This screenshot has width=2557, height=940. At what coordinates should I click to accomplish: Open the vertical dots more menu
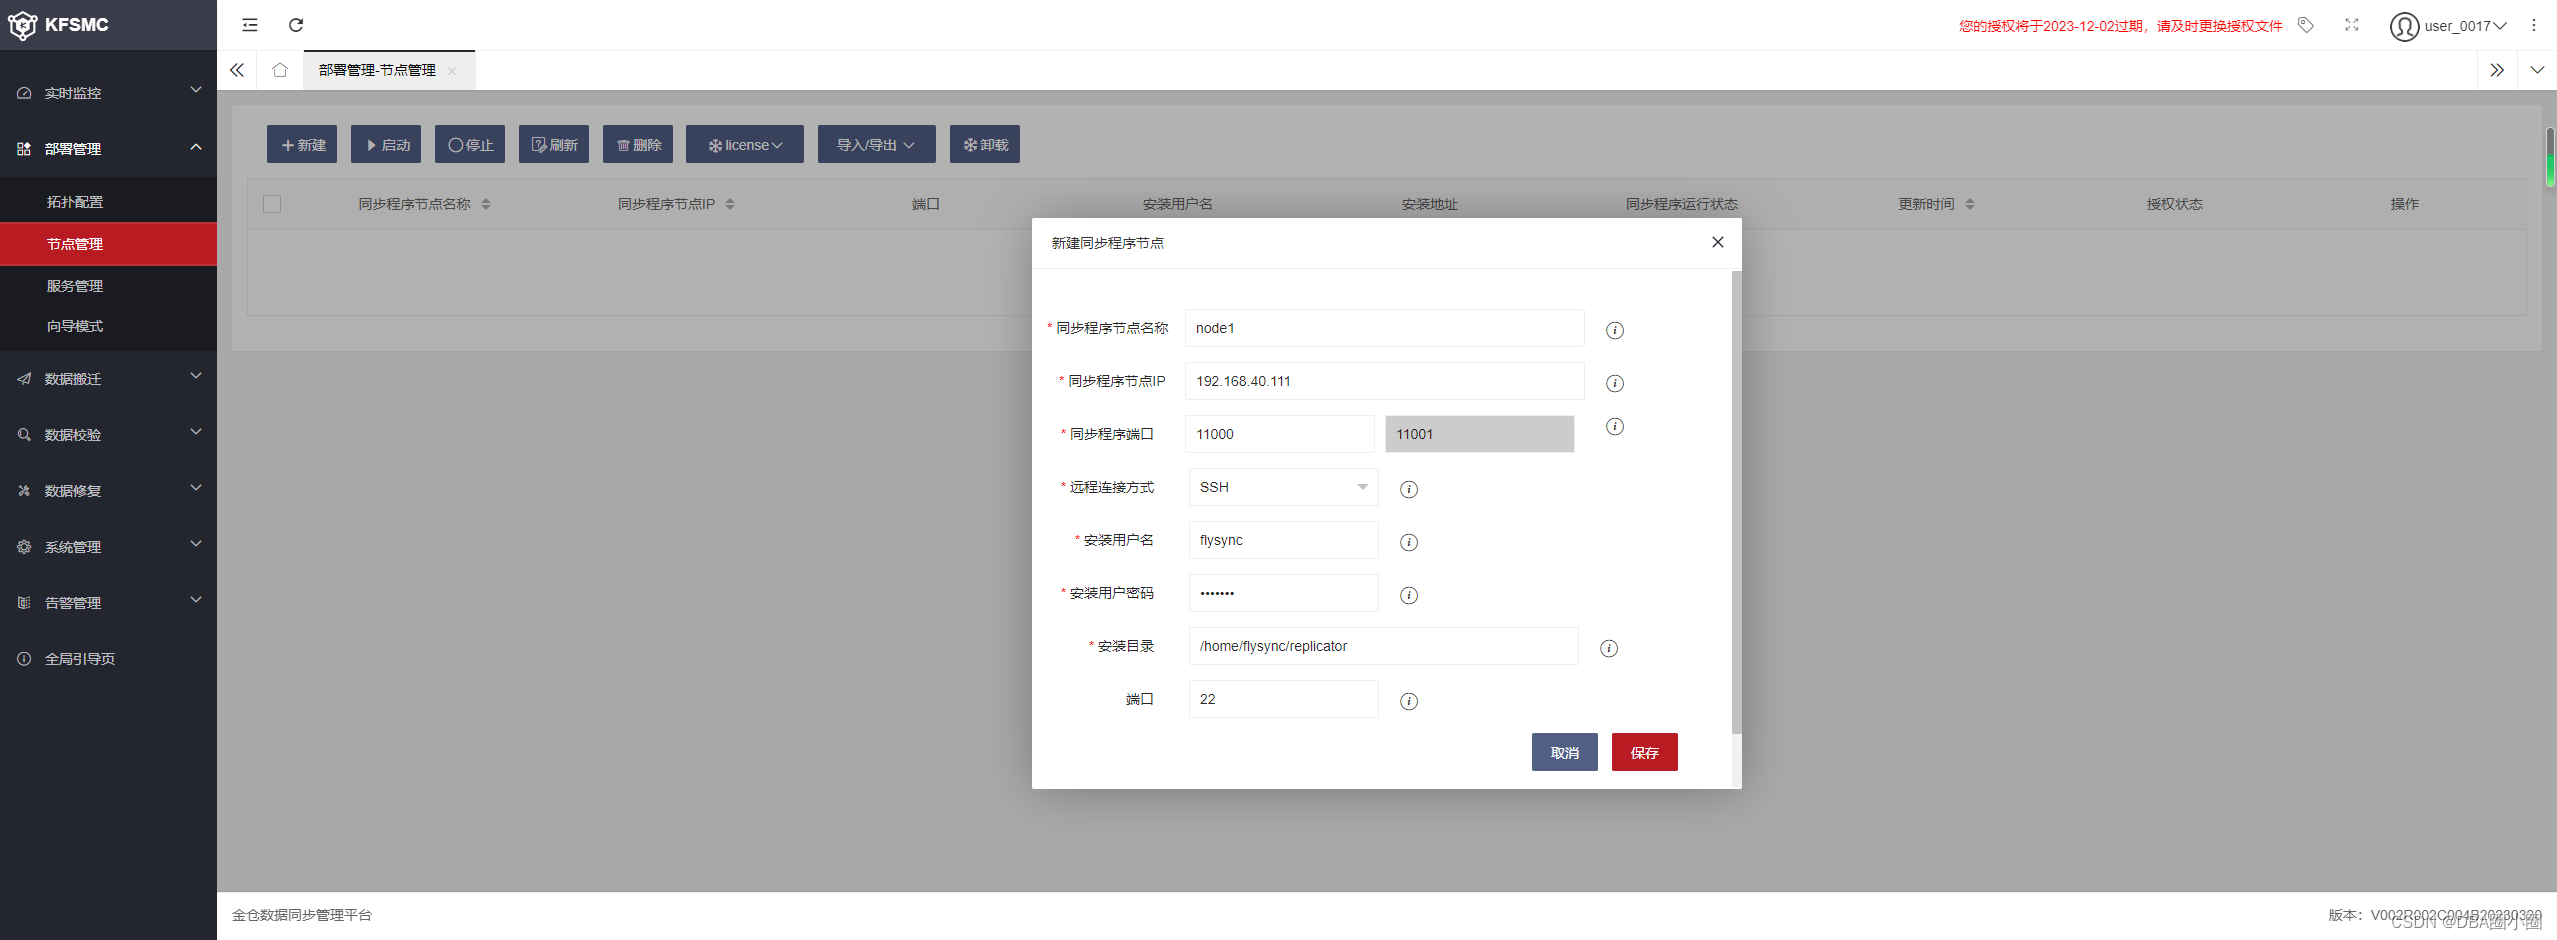(2534, 25)
